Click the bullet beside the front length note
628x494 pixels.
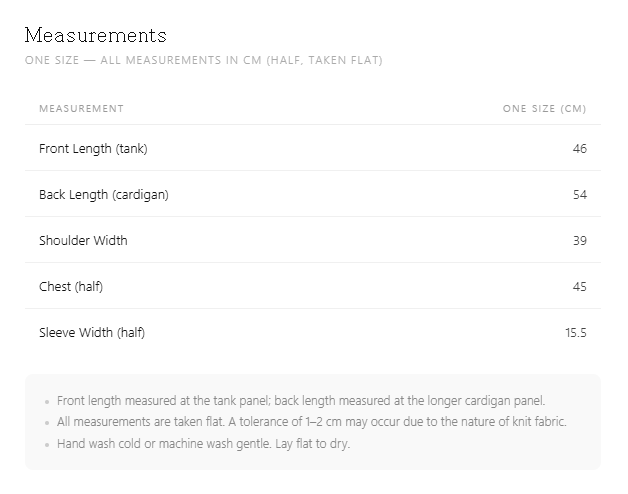point(47,401)
